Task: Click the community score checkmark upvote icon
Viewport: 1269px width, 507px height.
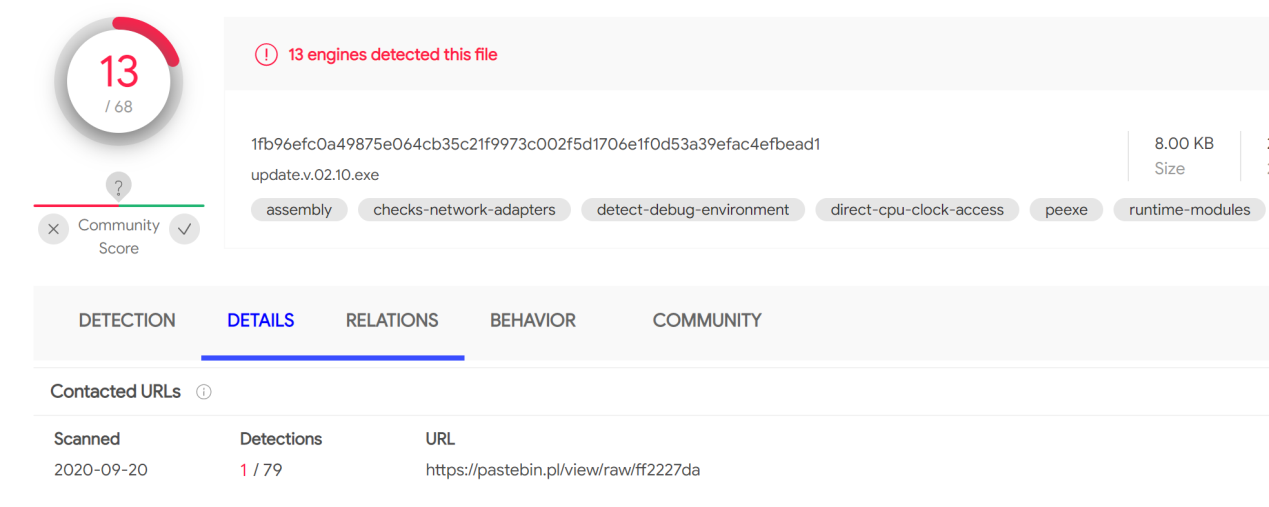Action: [x=184, y=229]
